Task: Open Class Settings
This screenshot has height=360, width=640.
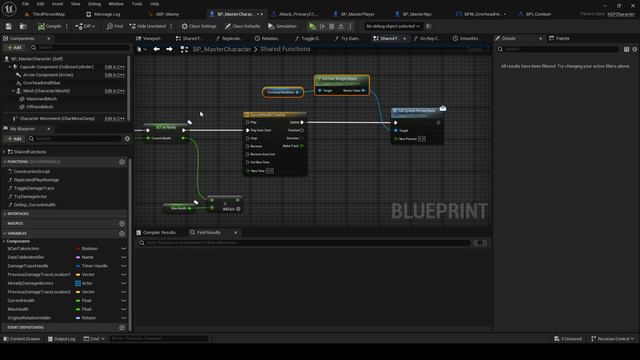Action: click(199, 26)
